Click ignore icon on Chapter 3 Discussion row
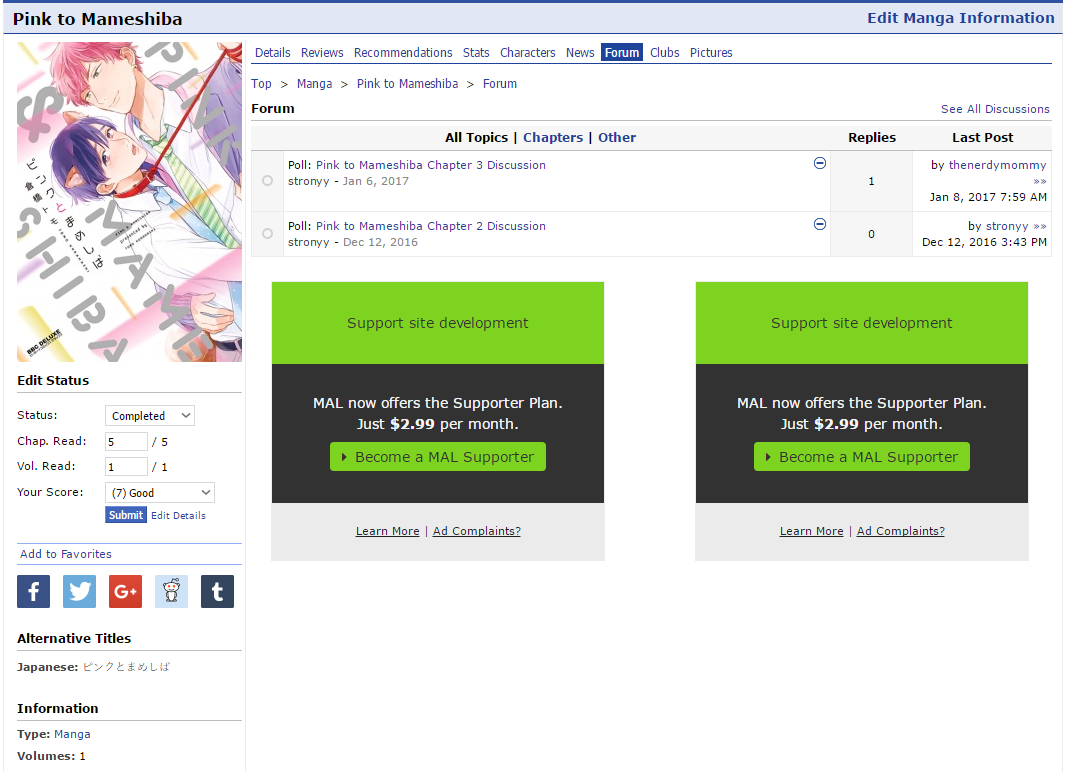Image resolution: width=1068 pixels, height=772 pixels. pos(820,163)
